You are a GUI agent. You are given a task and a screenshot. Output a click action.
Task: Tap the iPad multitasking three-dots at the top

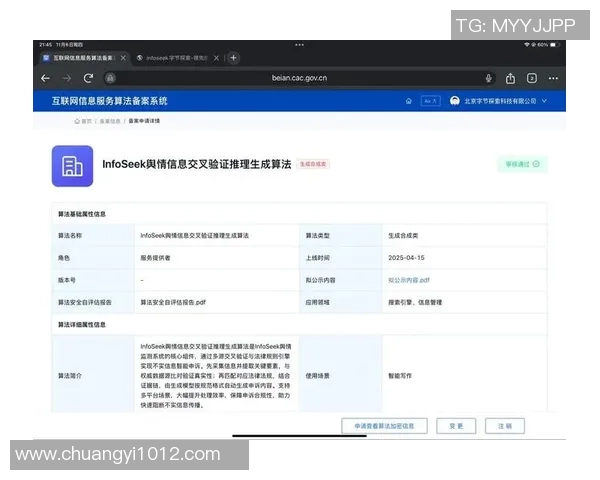pos(299,45)
